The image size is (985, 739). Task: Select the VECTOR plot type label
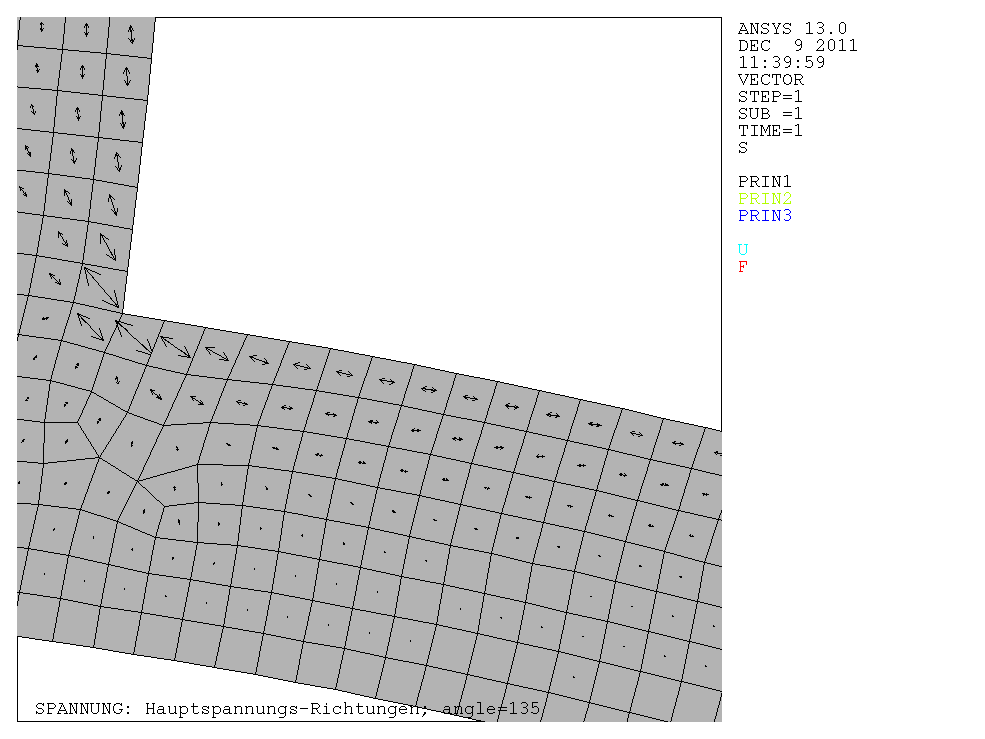(x=770, y=80)
